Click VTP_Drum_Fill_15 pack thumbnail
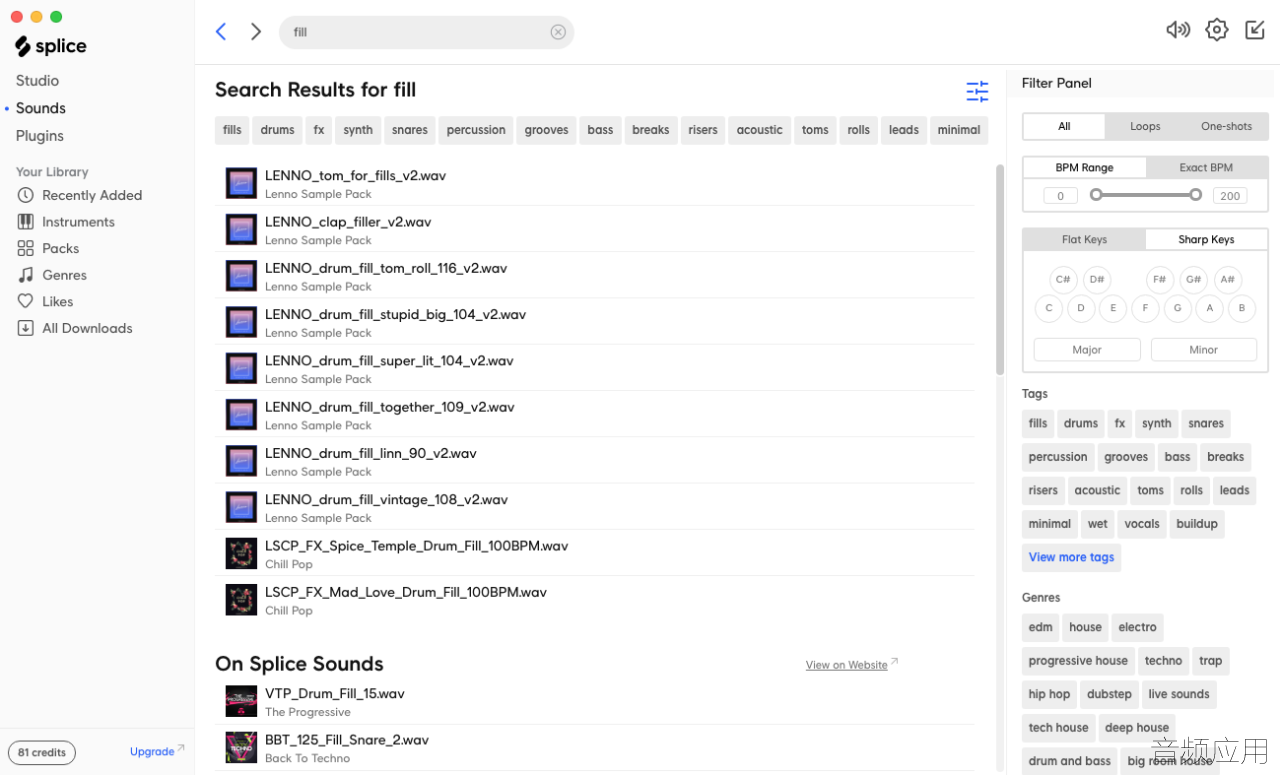Viewport: 1280px width, 775px height. 241,701
